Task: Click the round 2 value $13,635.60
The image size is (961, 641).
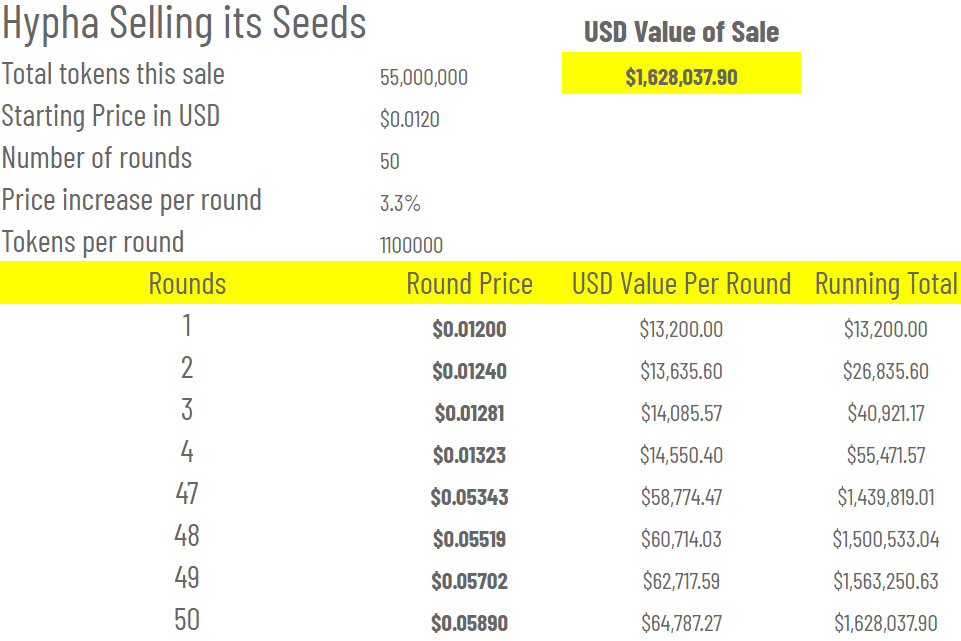Action: tap(681, 371)
